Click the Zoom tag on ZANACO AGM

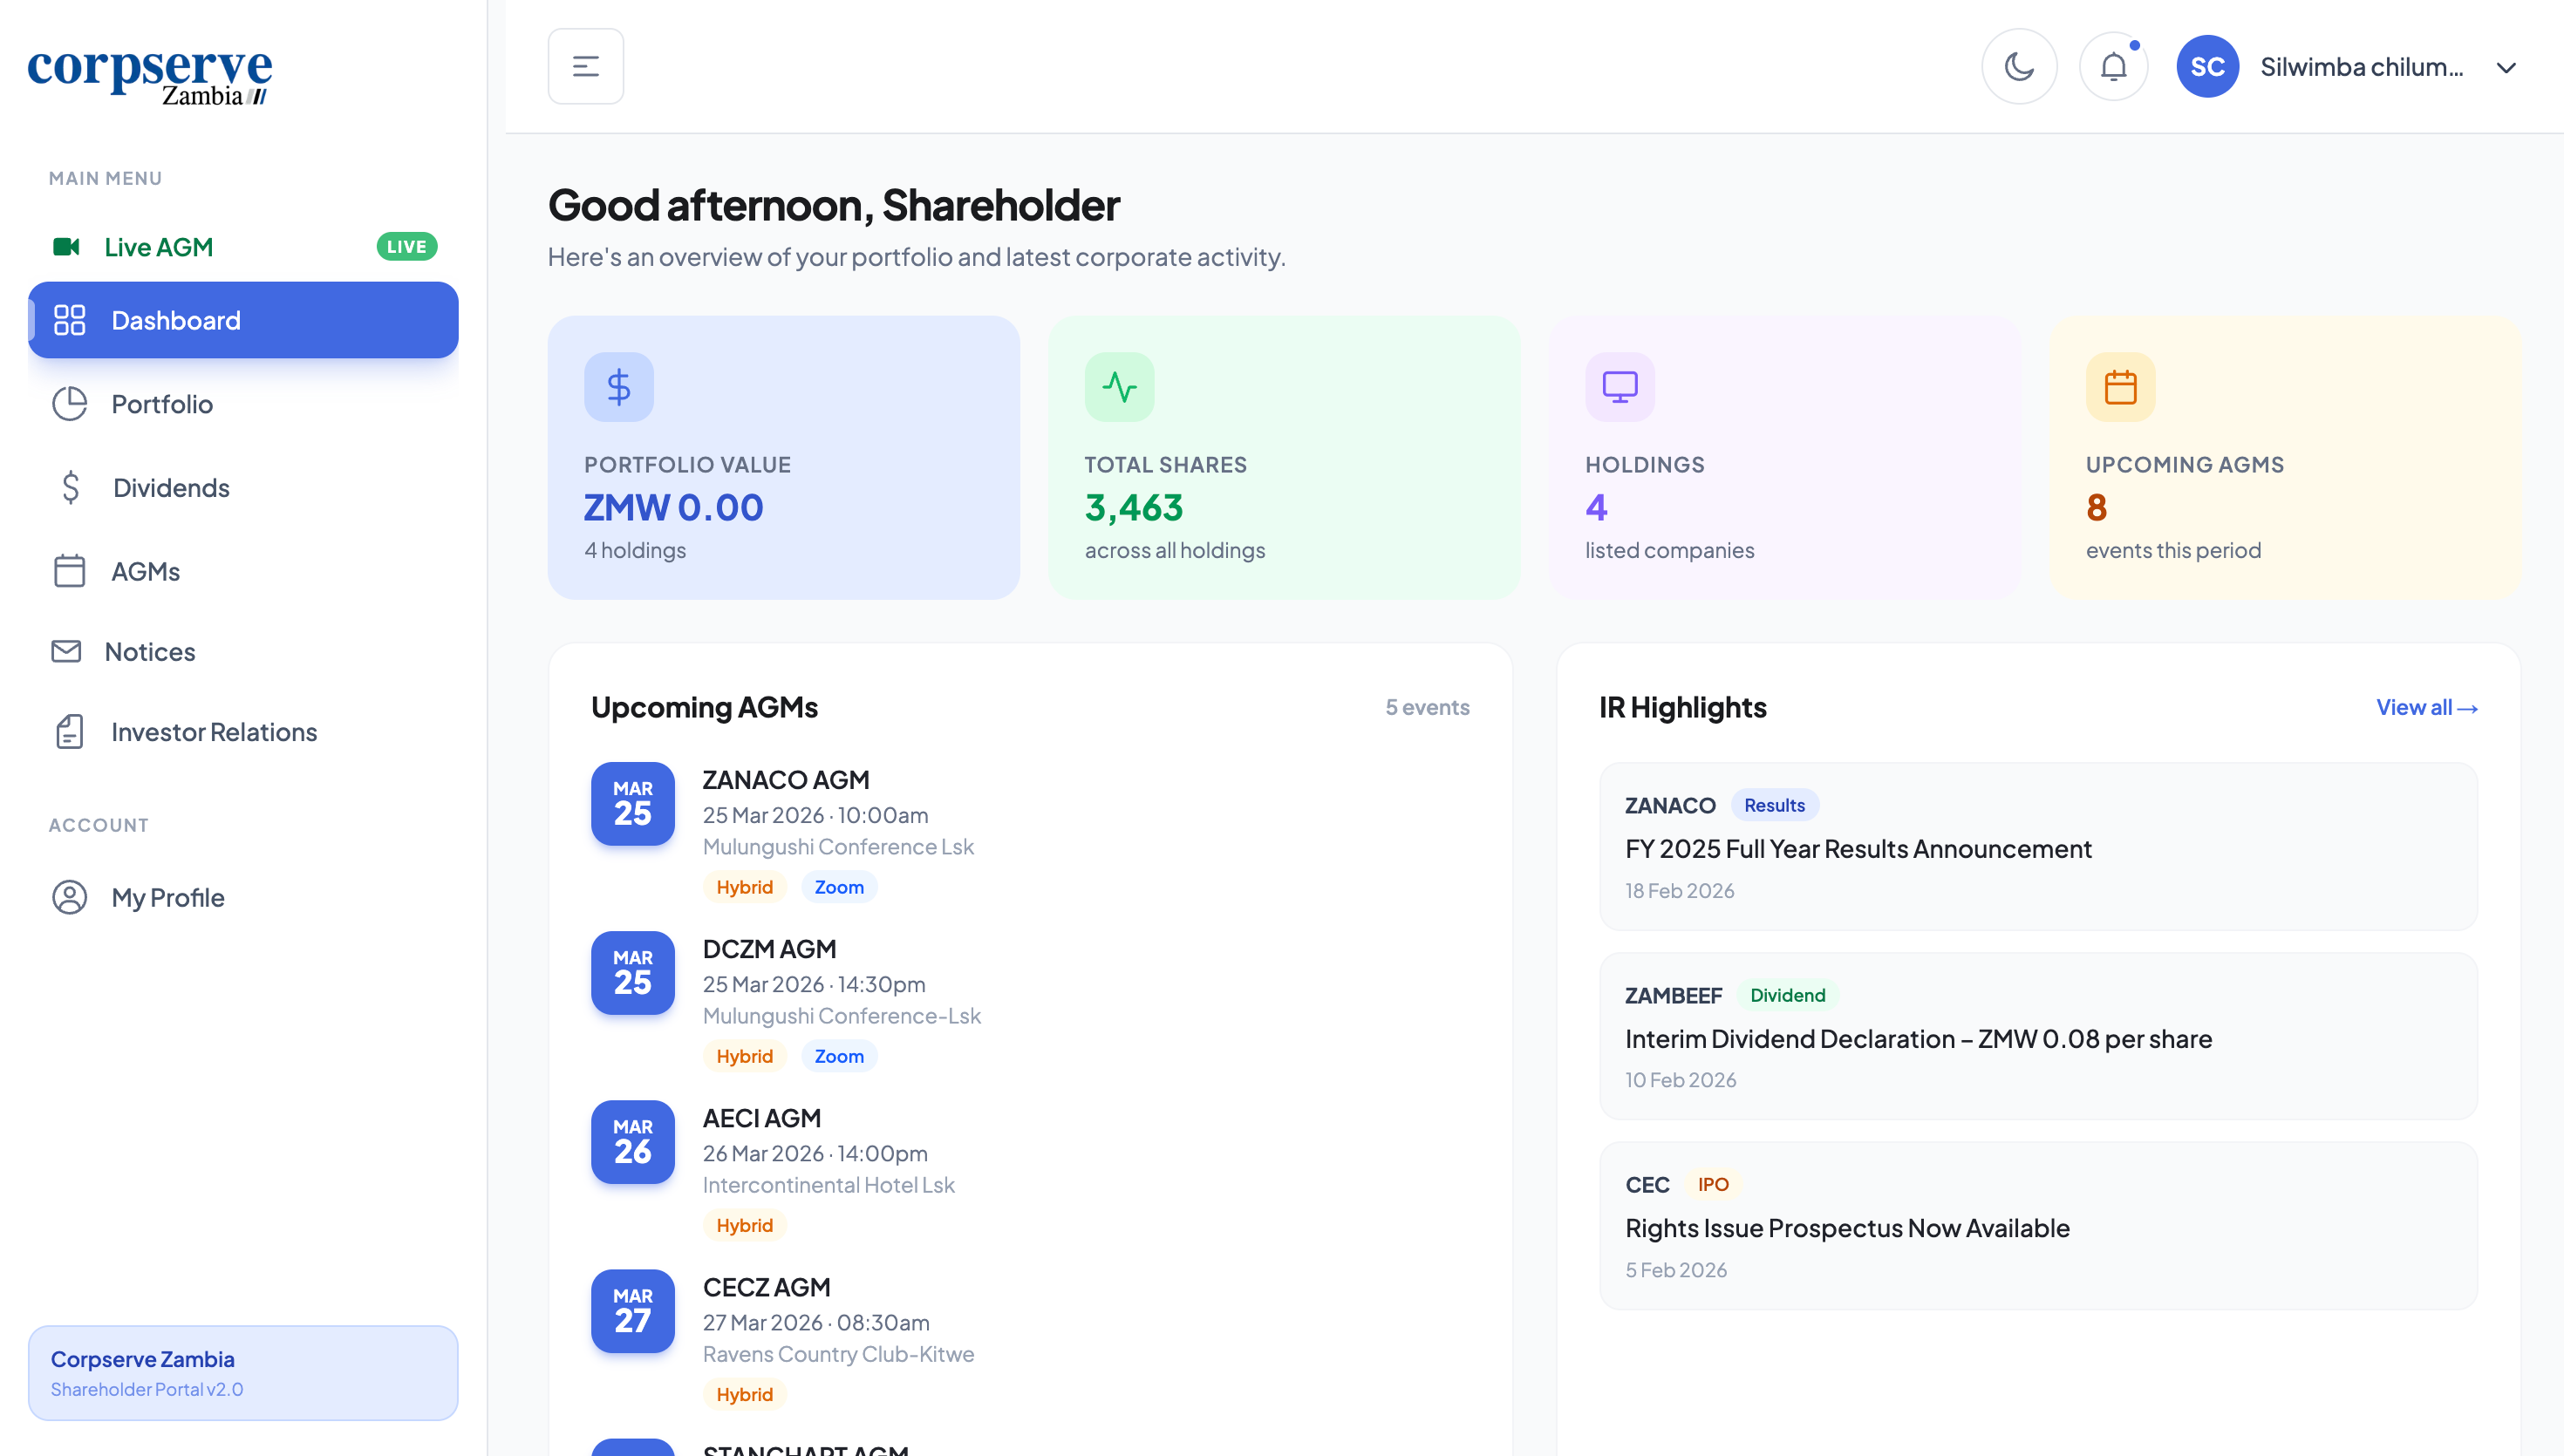pyautogui.click(x=839, y=887)
